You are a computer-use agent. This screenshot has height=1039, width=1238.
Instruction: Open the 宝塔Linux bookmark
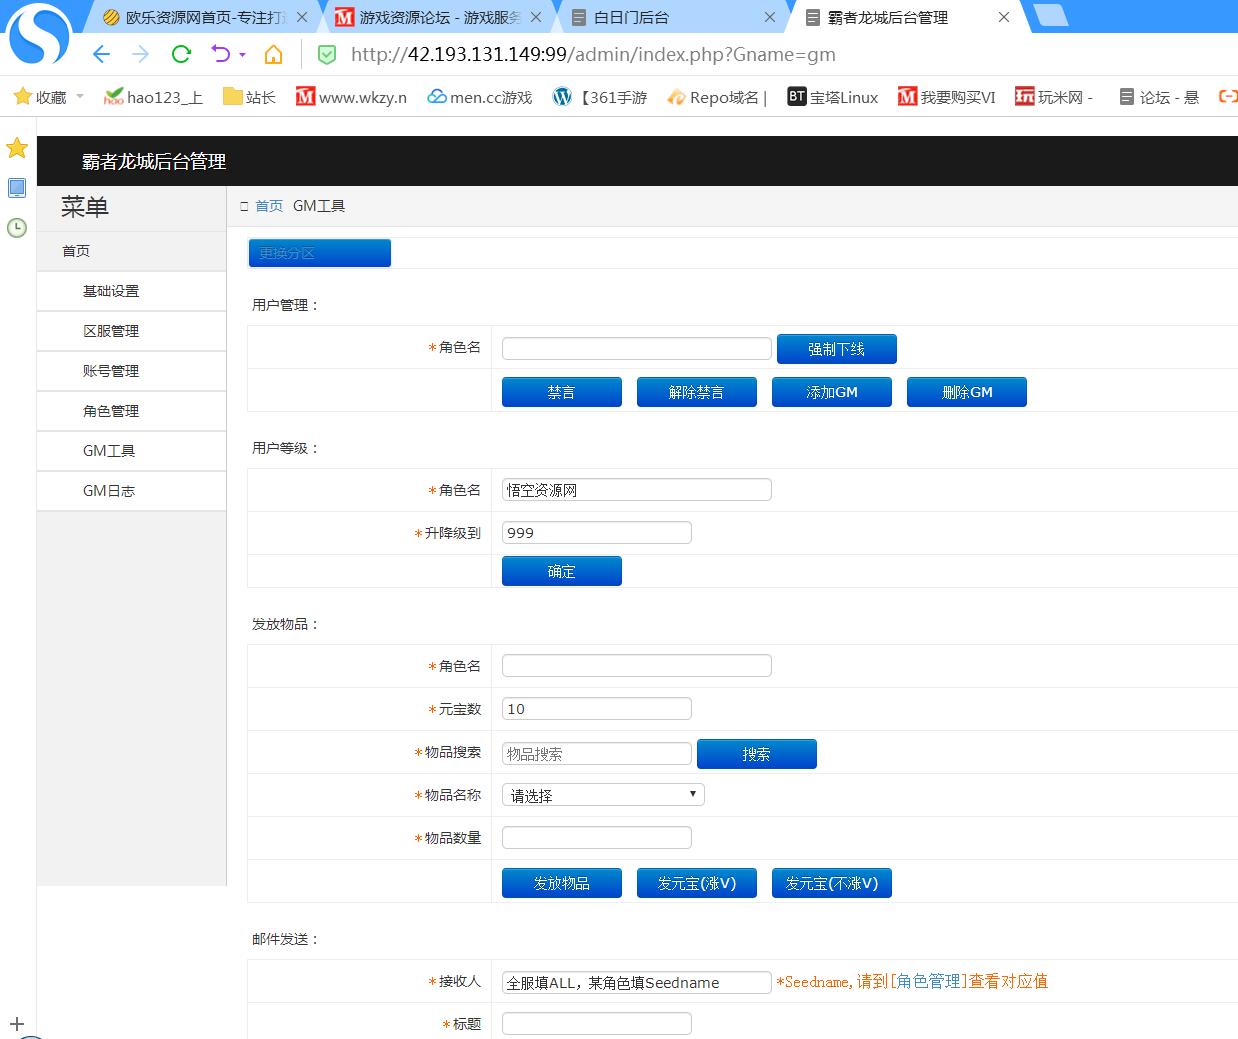click(x=832, y=97)
